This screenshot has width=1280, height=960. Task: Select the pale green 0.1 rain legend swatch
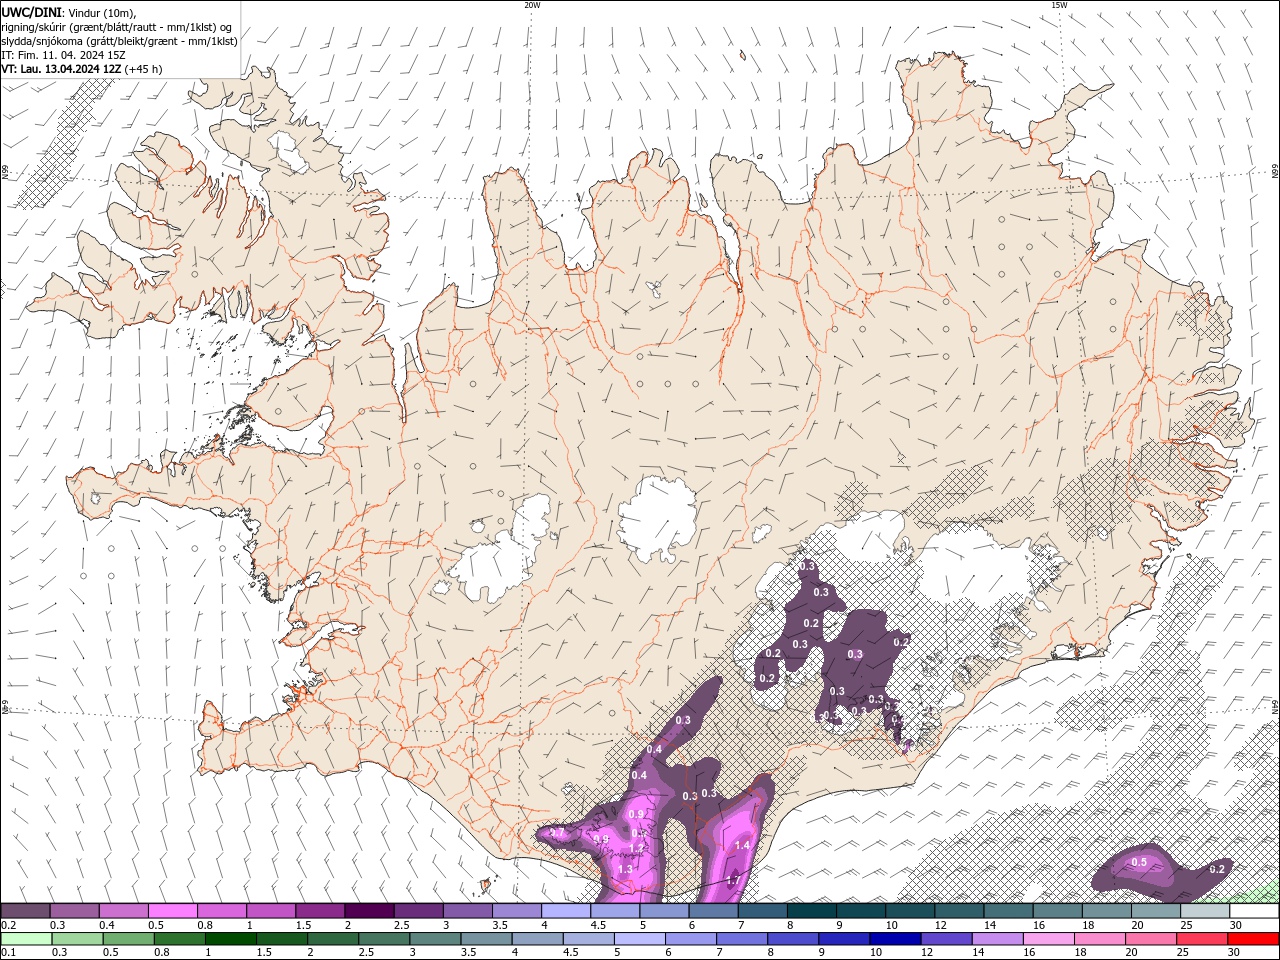(x=26, y=939)
